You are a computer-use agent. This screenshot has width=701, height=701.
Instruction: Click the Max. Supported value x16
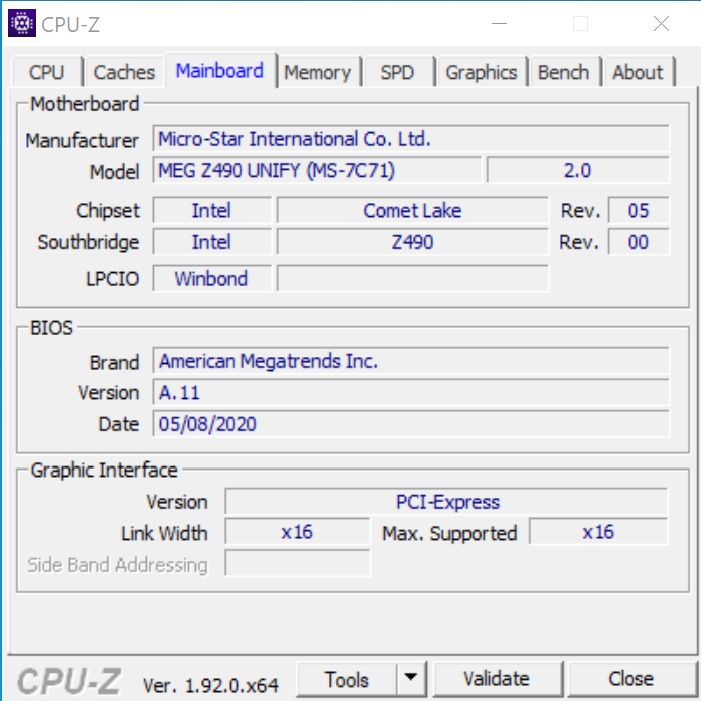coord(598,532)
